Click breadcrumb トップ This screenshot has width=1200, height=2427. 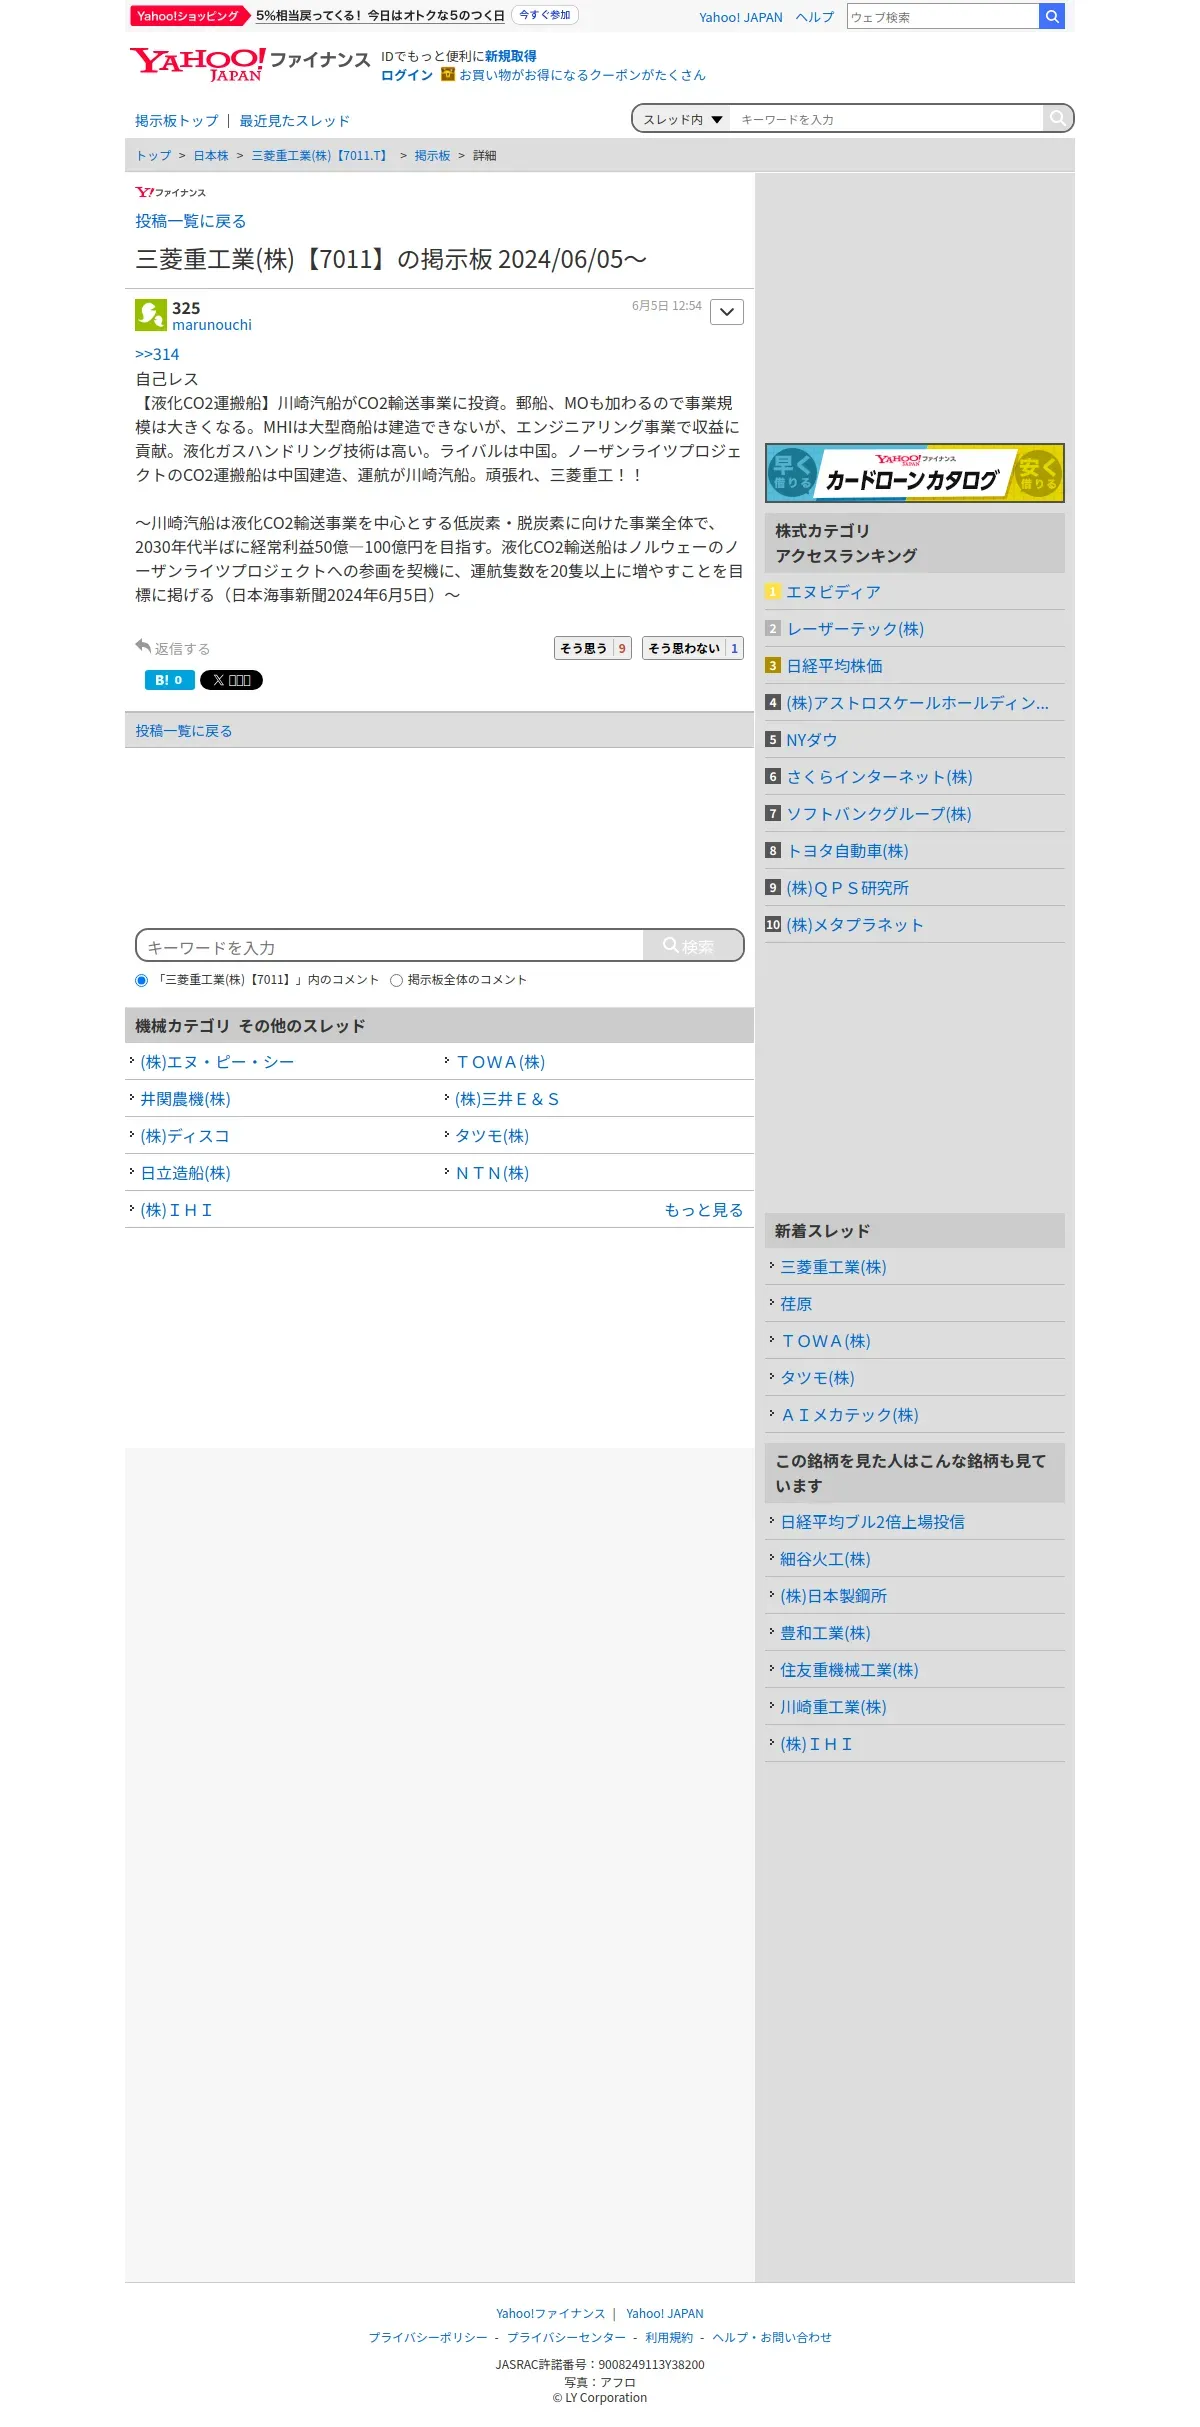click(154, 156)
